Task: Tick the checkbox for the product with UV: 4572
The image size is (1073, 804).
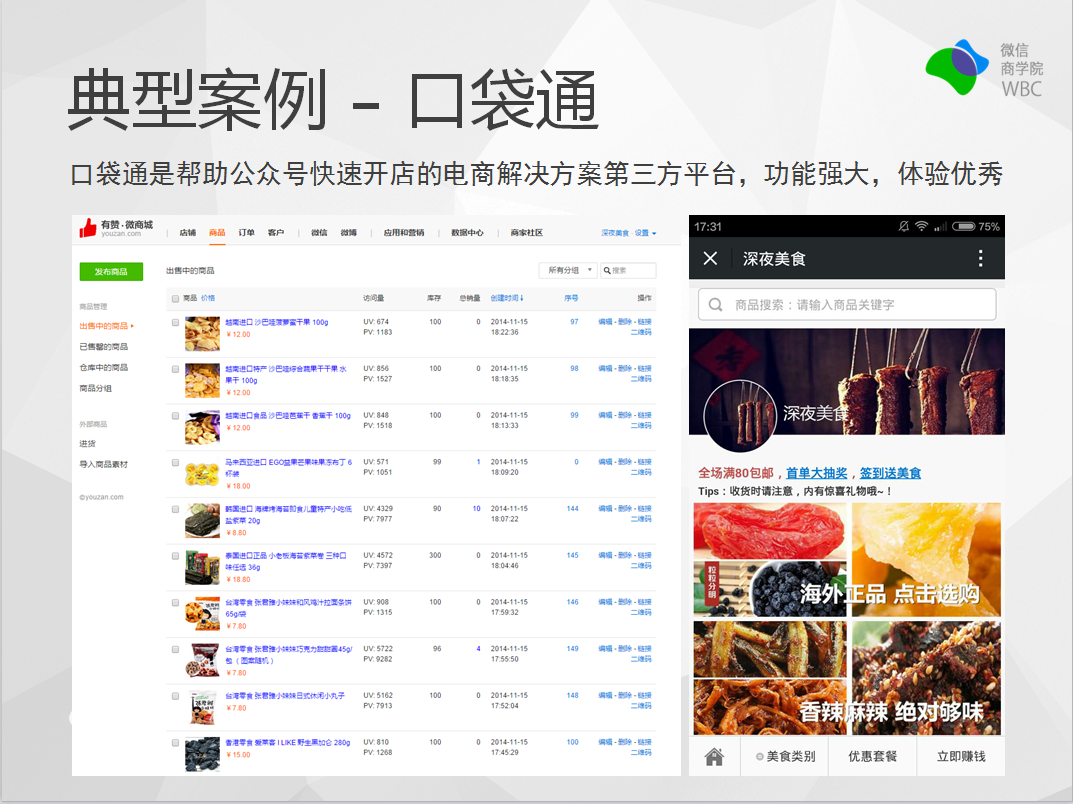Action: coord(175,556)
